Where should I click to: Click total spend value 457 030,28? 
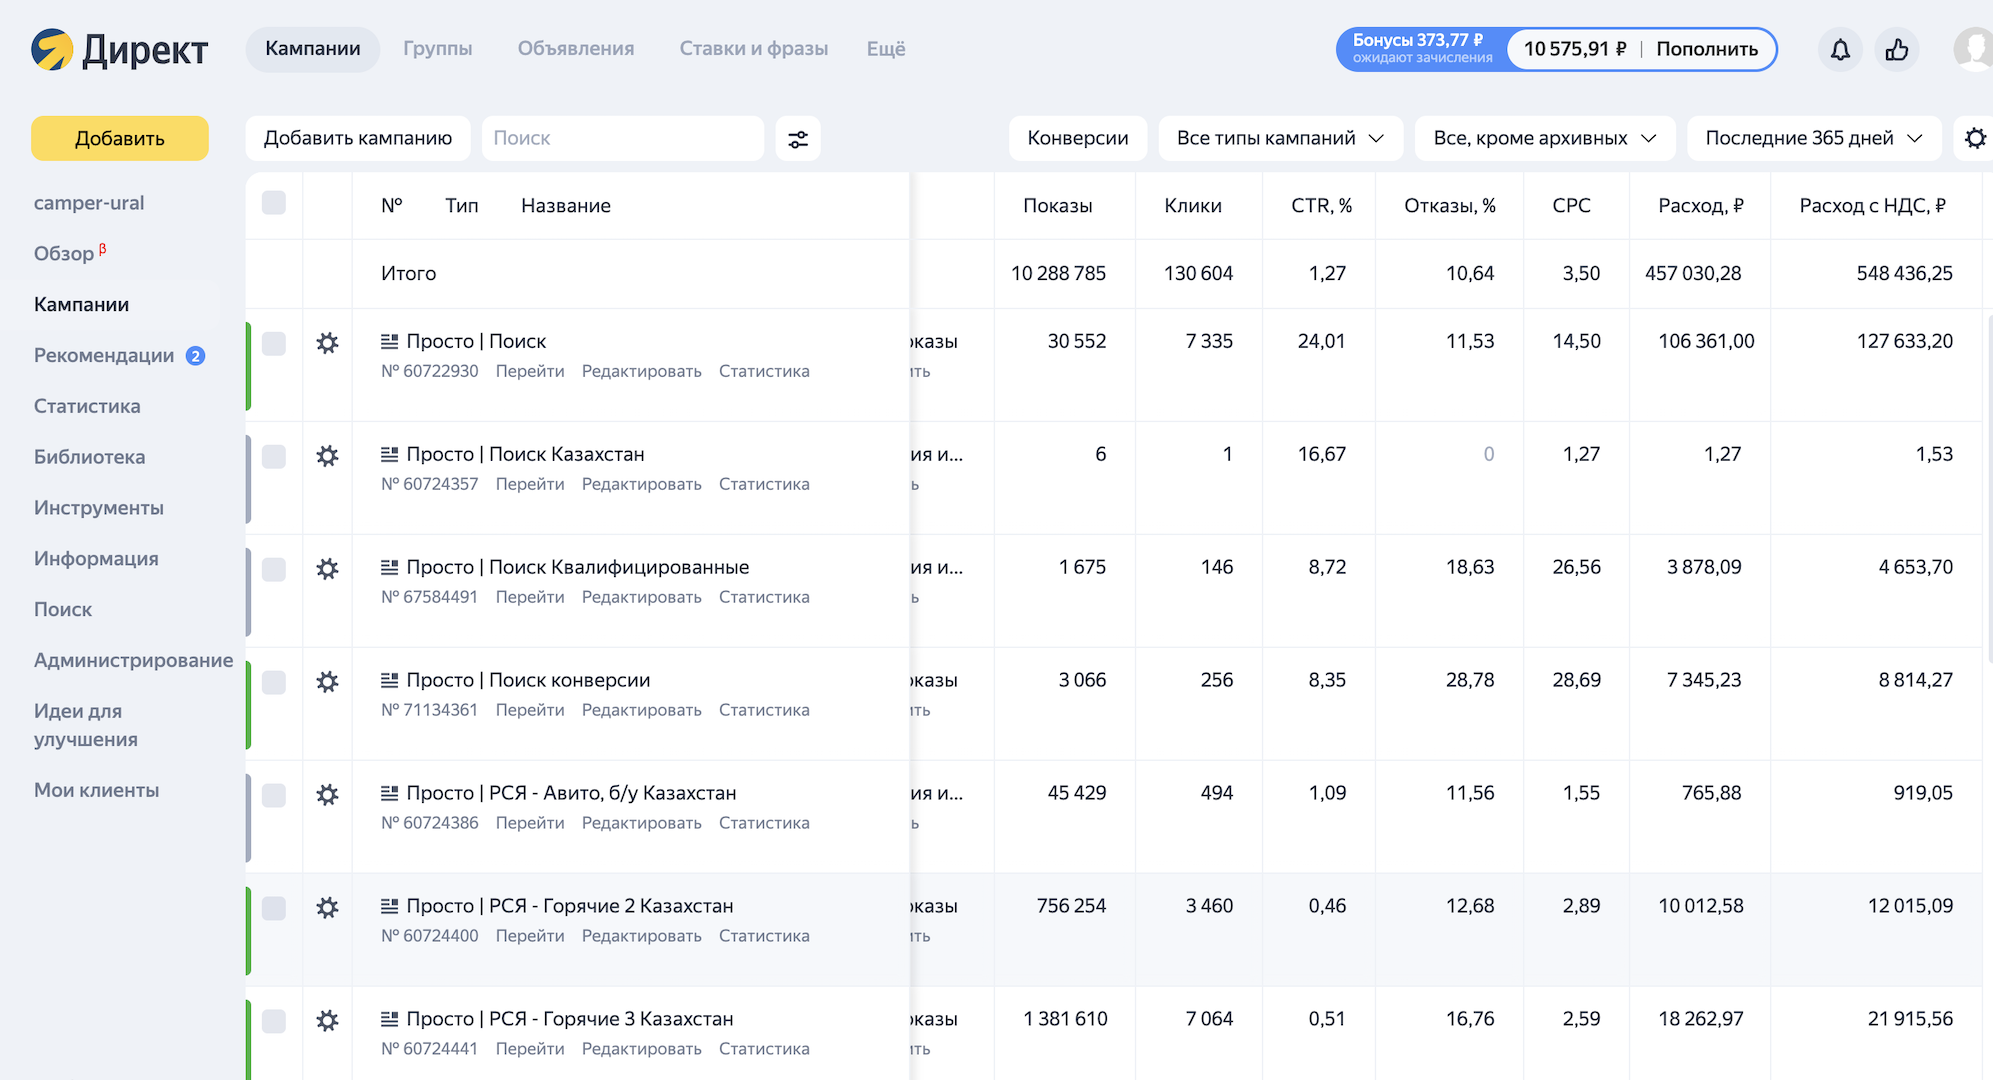[x=1693, y=274]
